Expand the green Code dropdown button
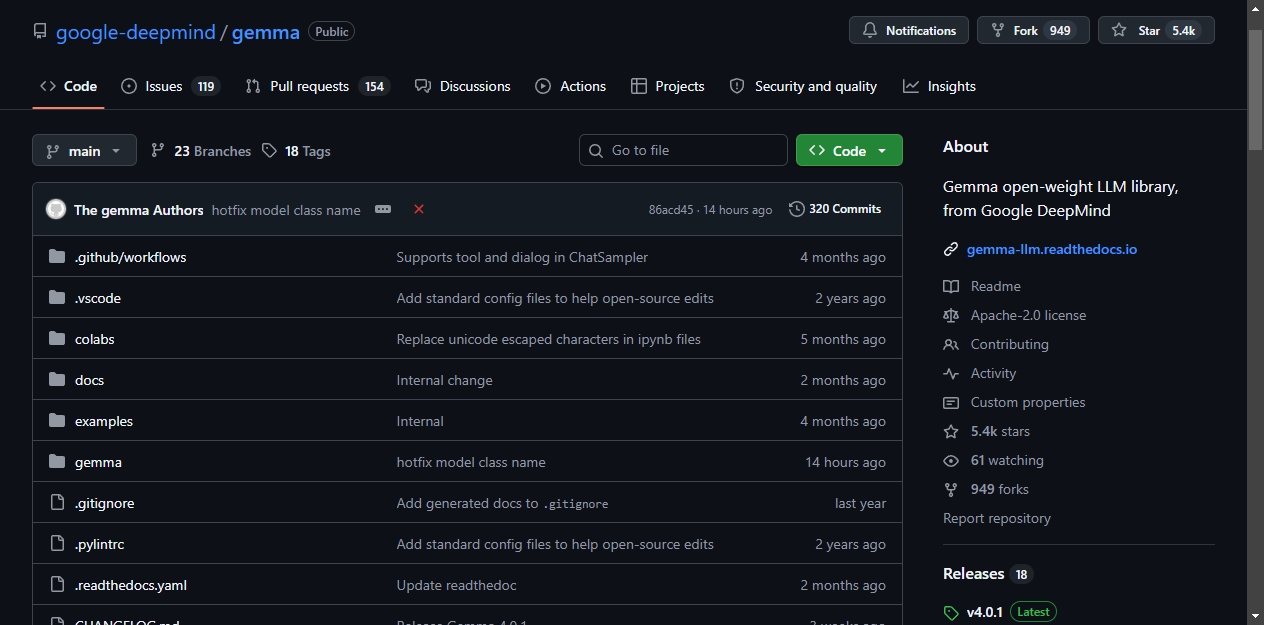Image resolution: width=1264 pixels, height=625 pixels. click(849, 150)
